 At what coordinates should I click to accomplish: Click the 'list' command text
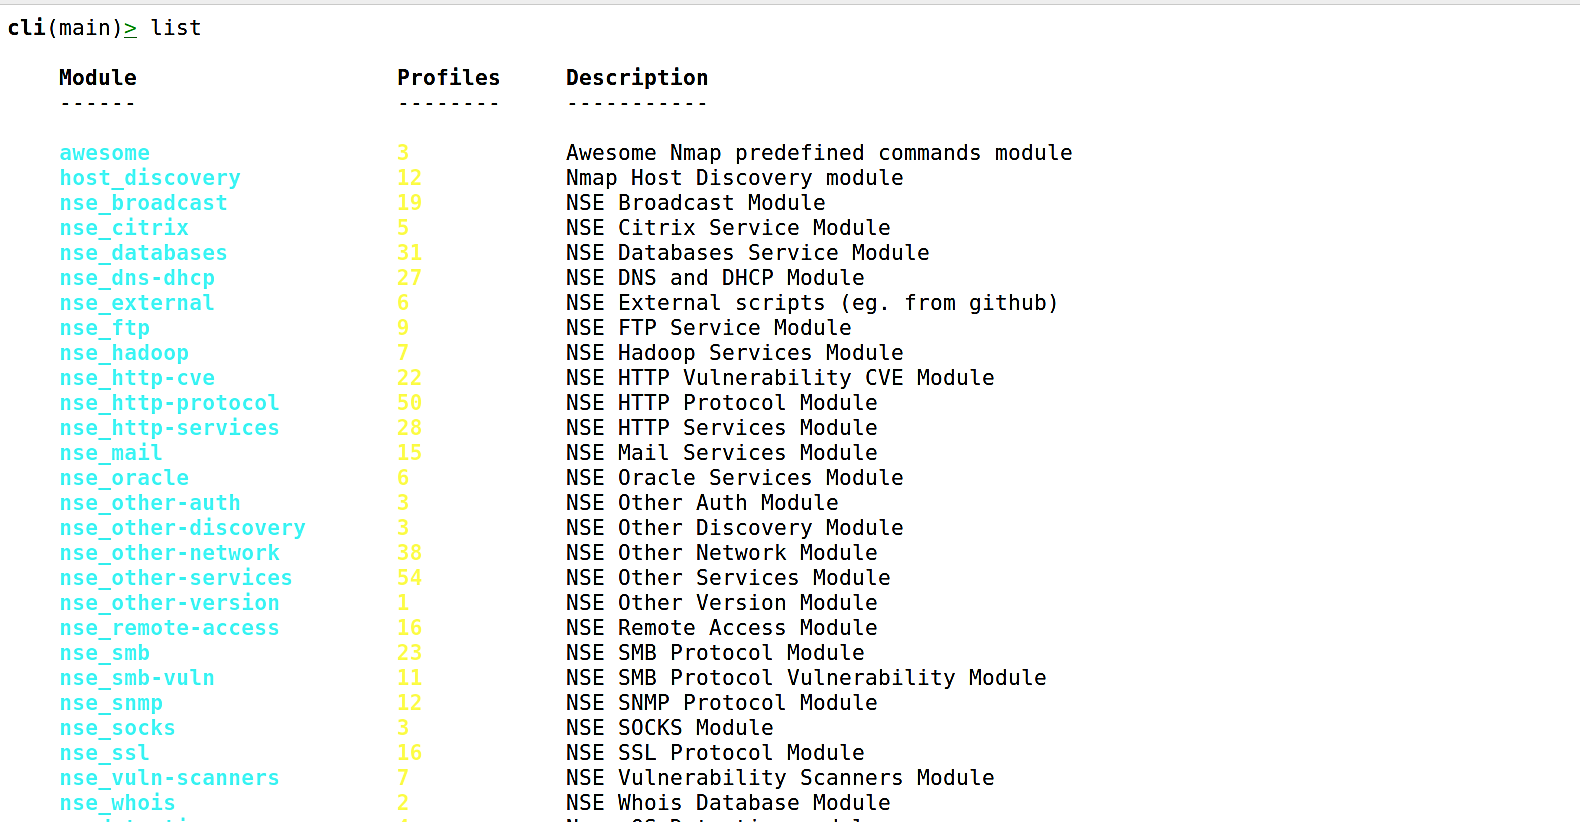pos(176,28)
